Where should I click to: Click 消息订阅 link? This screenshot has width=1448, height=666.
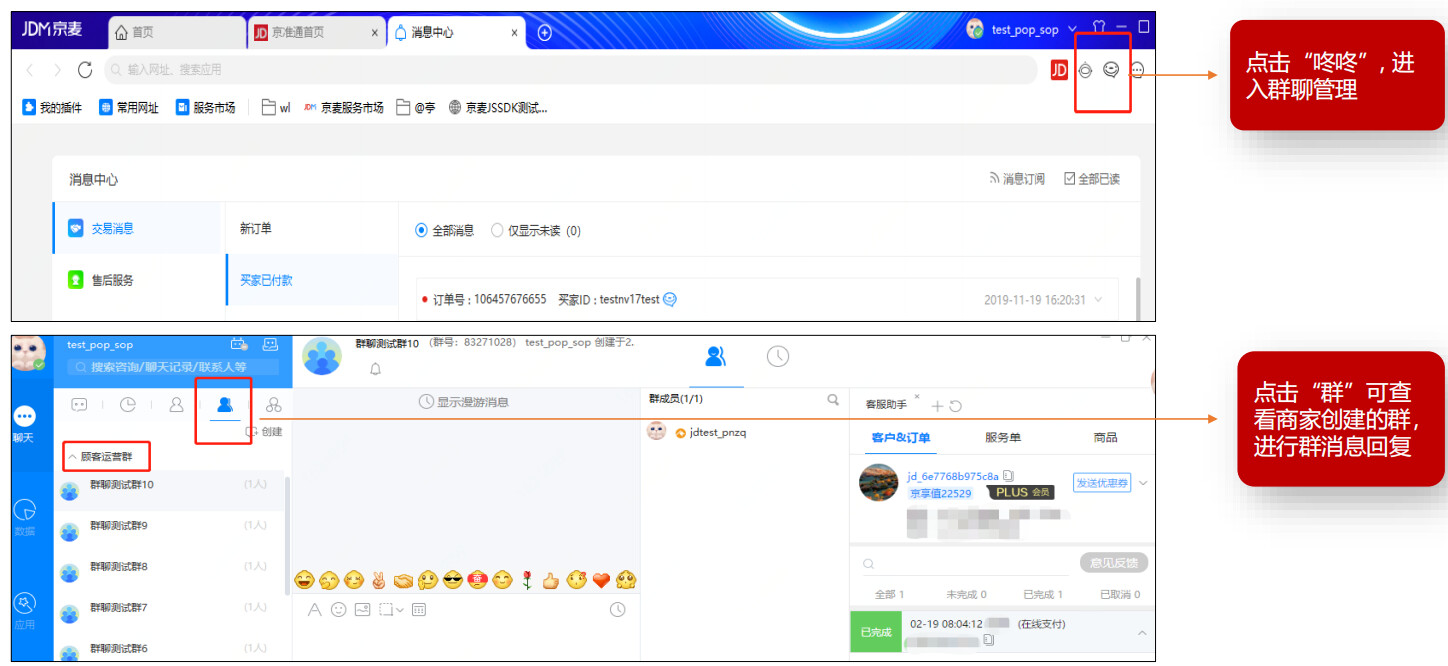pyautogui.click(x=1016, y=179)
